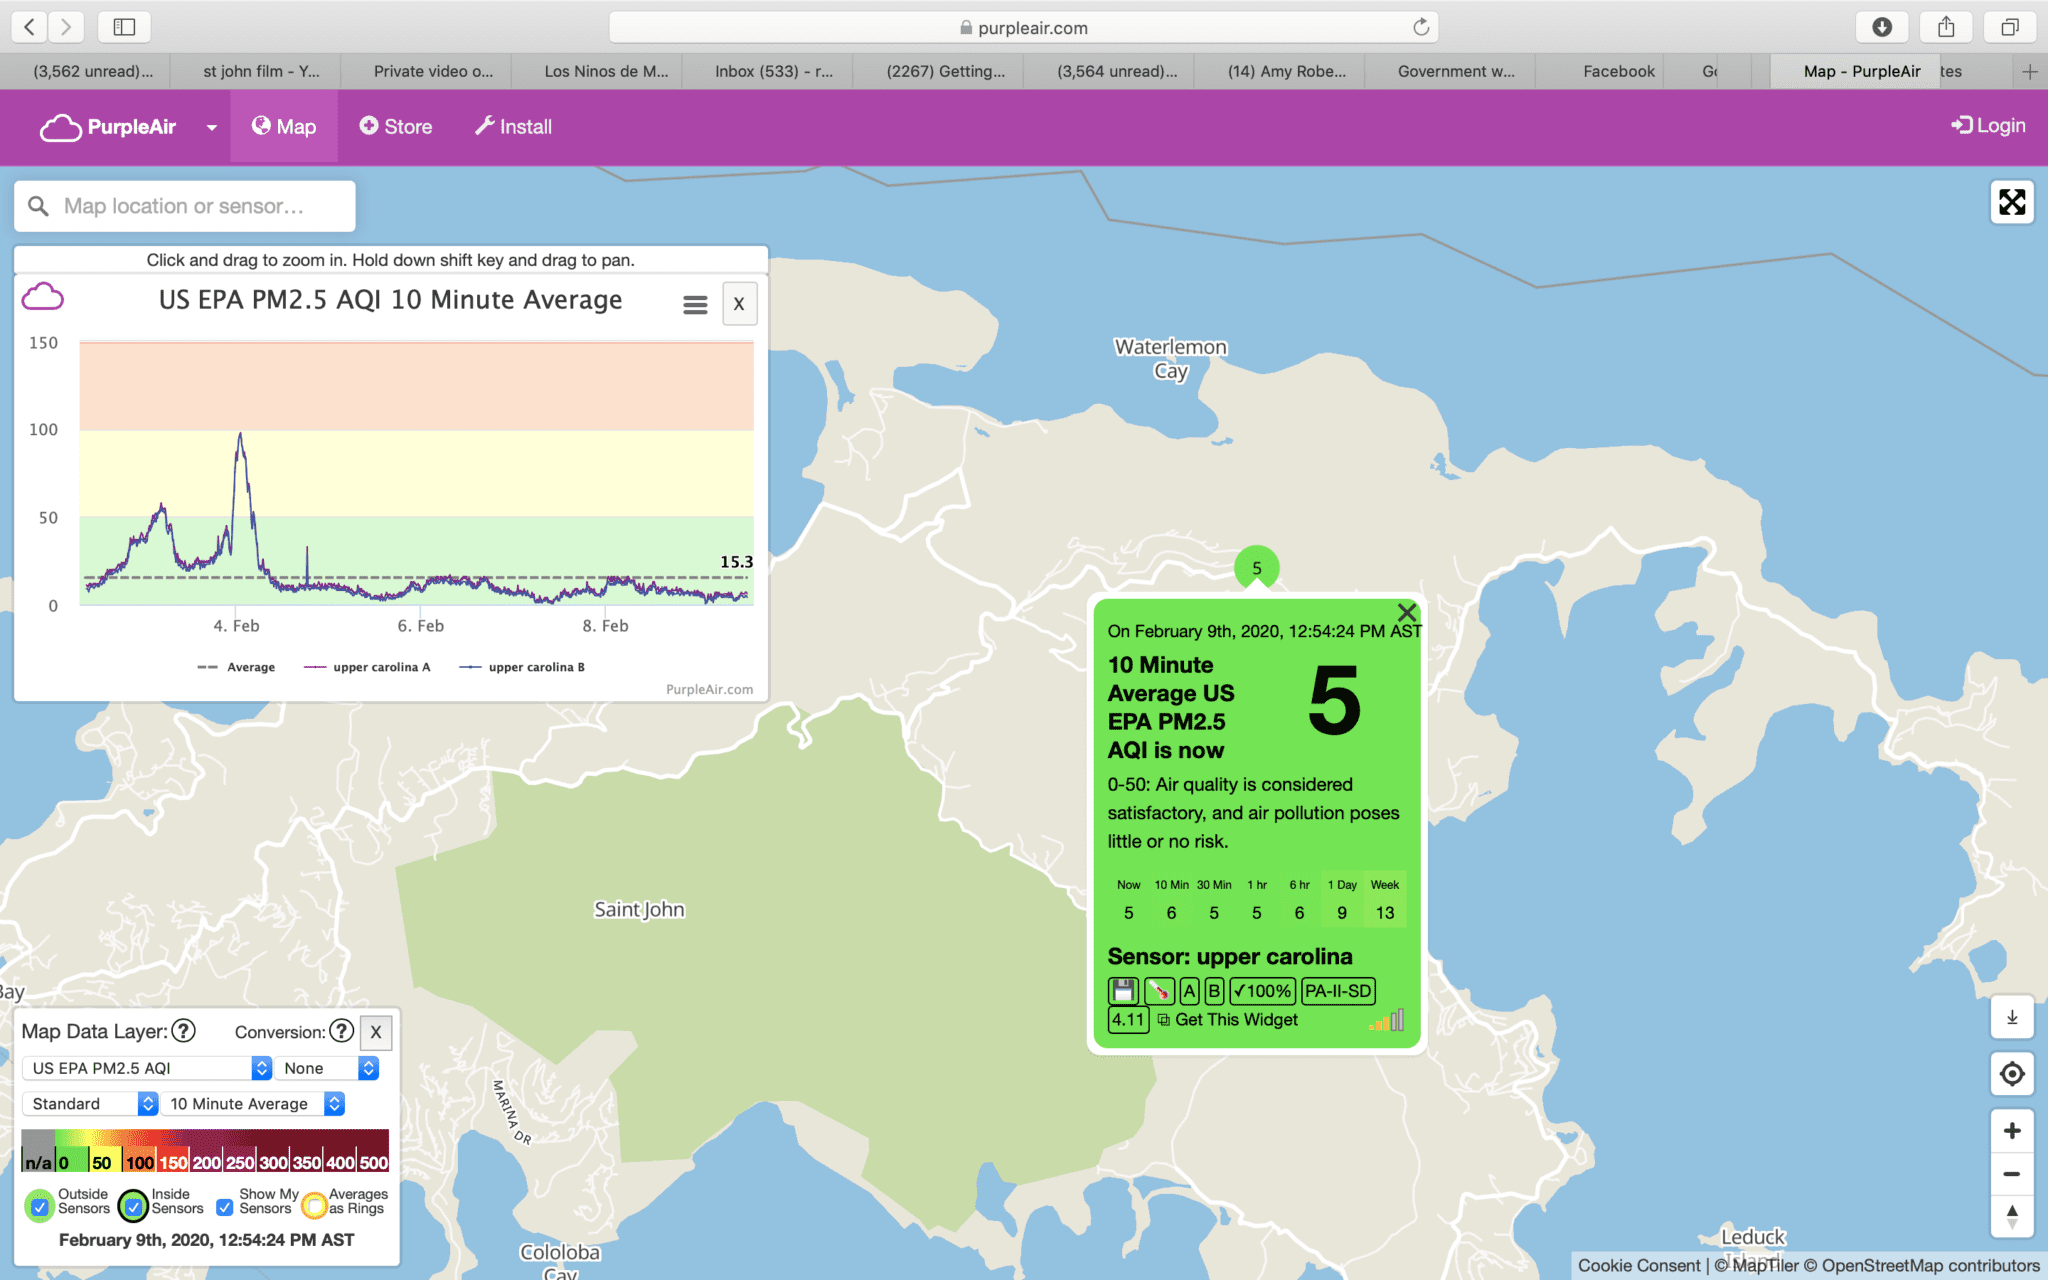
Task: Click the floppy disk save icon in the sensor popup
Action: (x=1123, y=991)
